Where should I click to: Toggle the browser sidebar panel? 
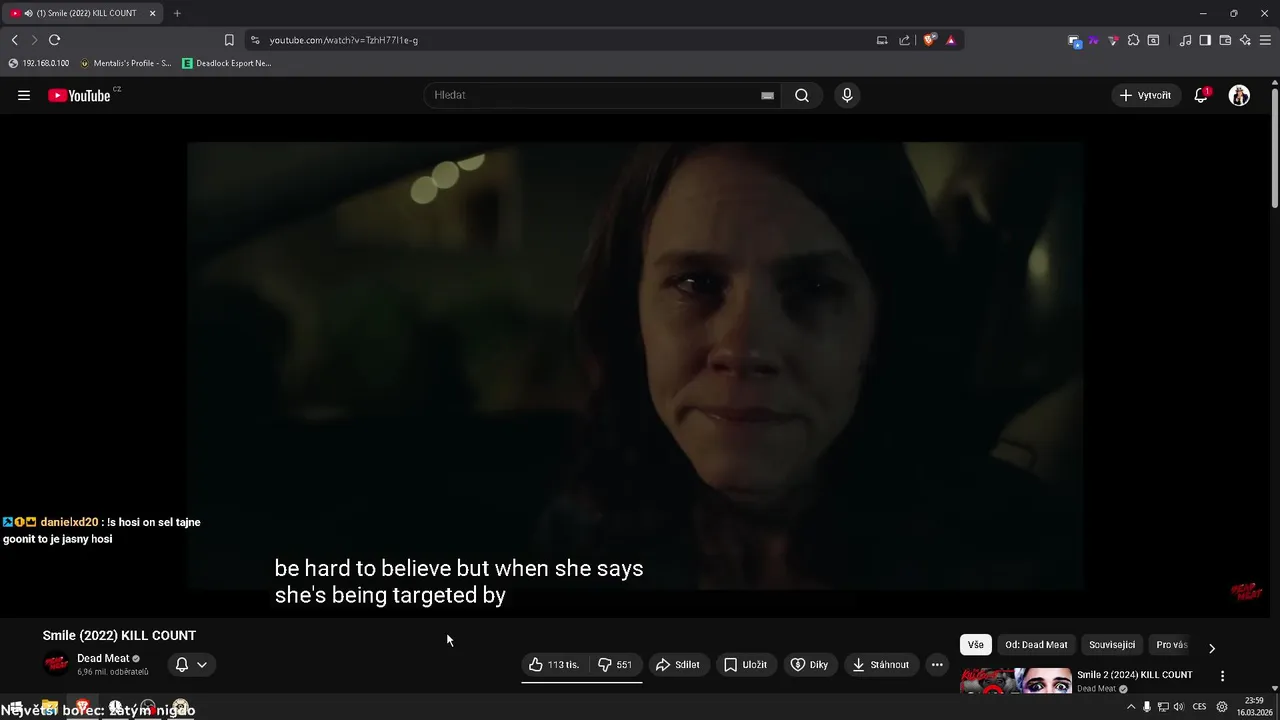[1205, 40]
